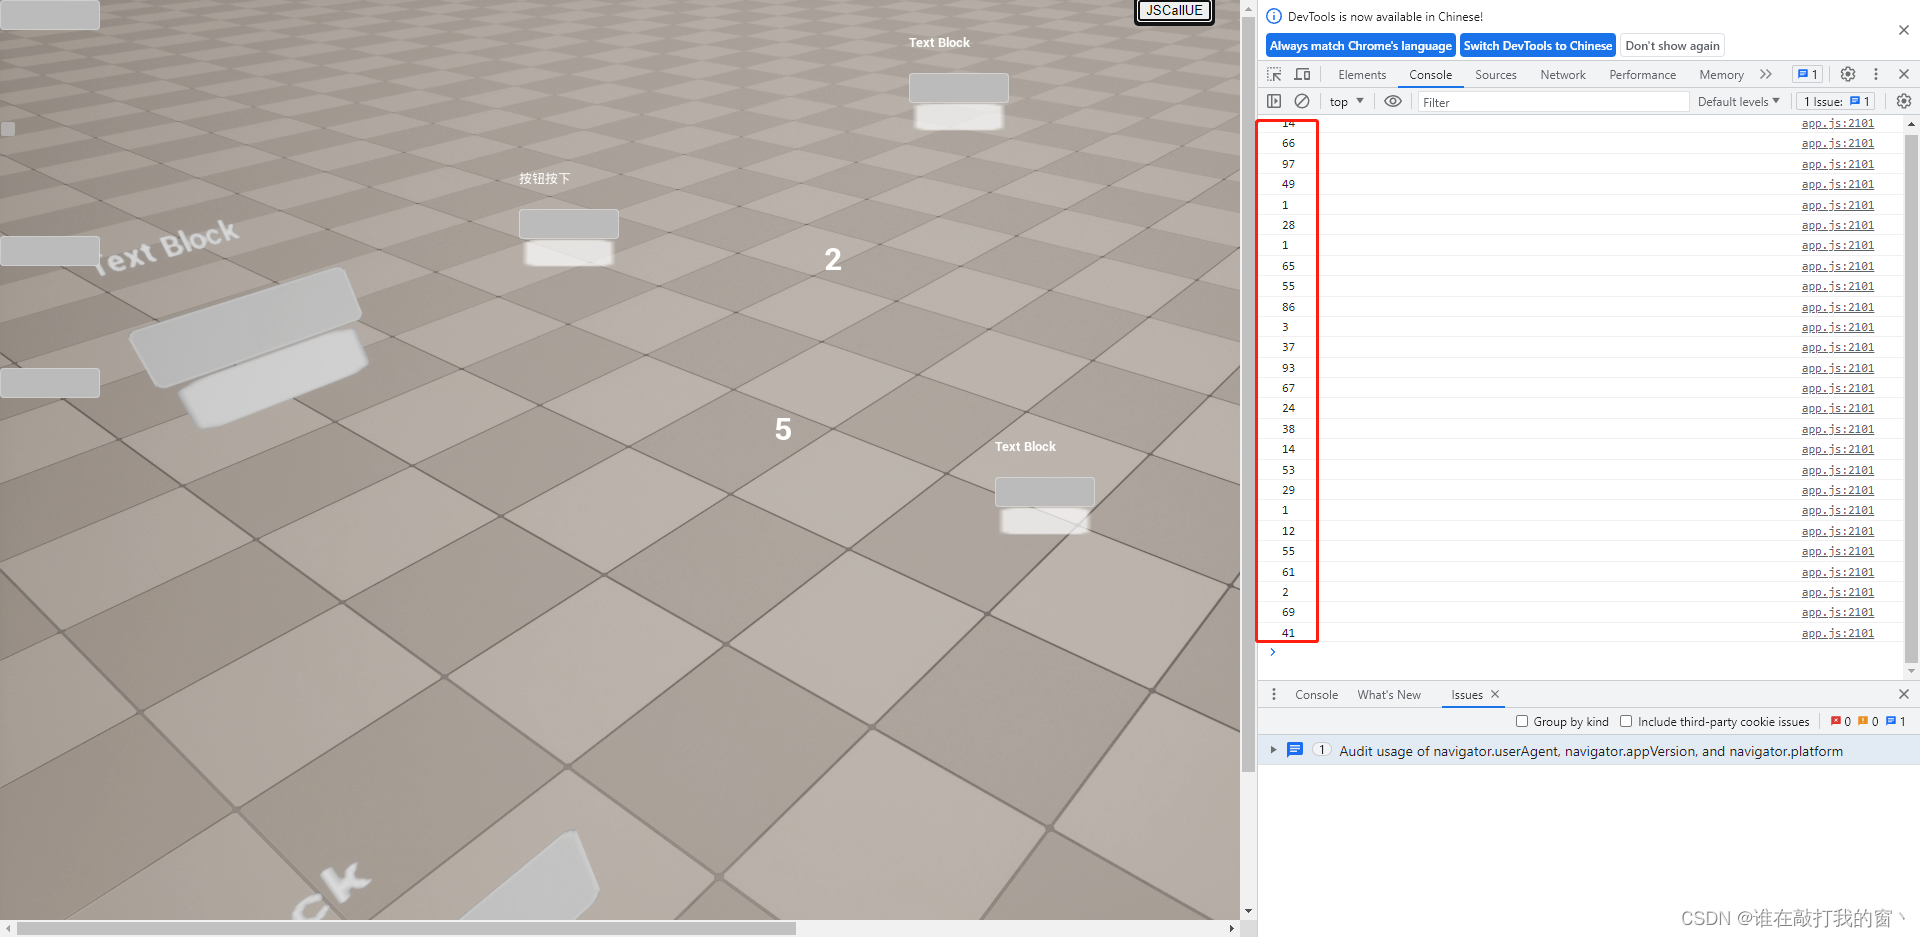Click the console Filter input field
The image size is (1920, 937).
click(x=1552, y=102)
